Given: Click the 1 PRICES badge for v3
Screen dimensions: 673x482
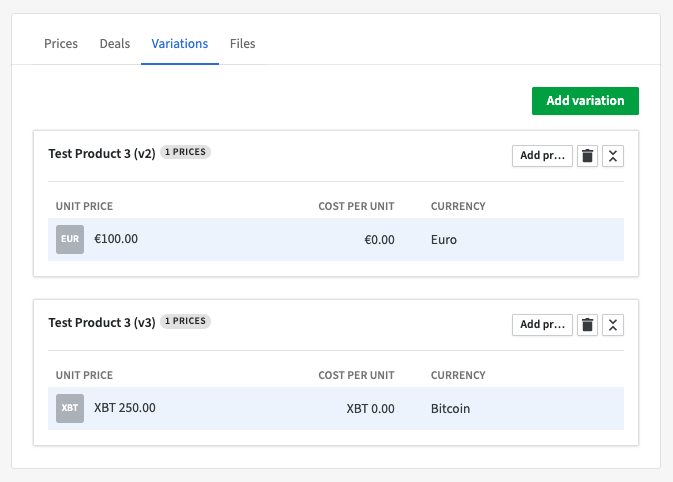Looking at the screenshot, I should tap(185, 321).
